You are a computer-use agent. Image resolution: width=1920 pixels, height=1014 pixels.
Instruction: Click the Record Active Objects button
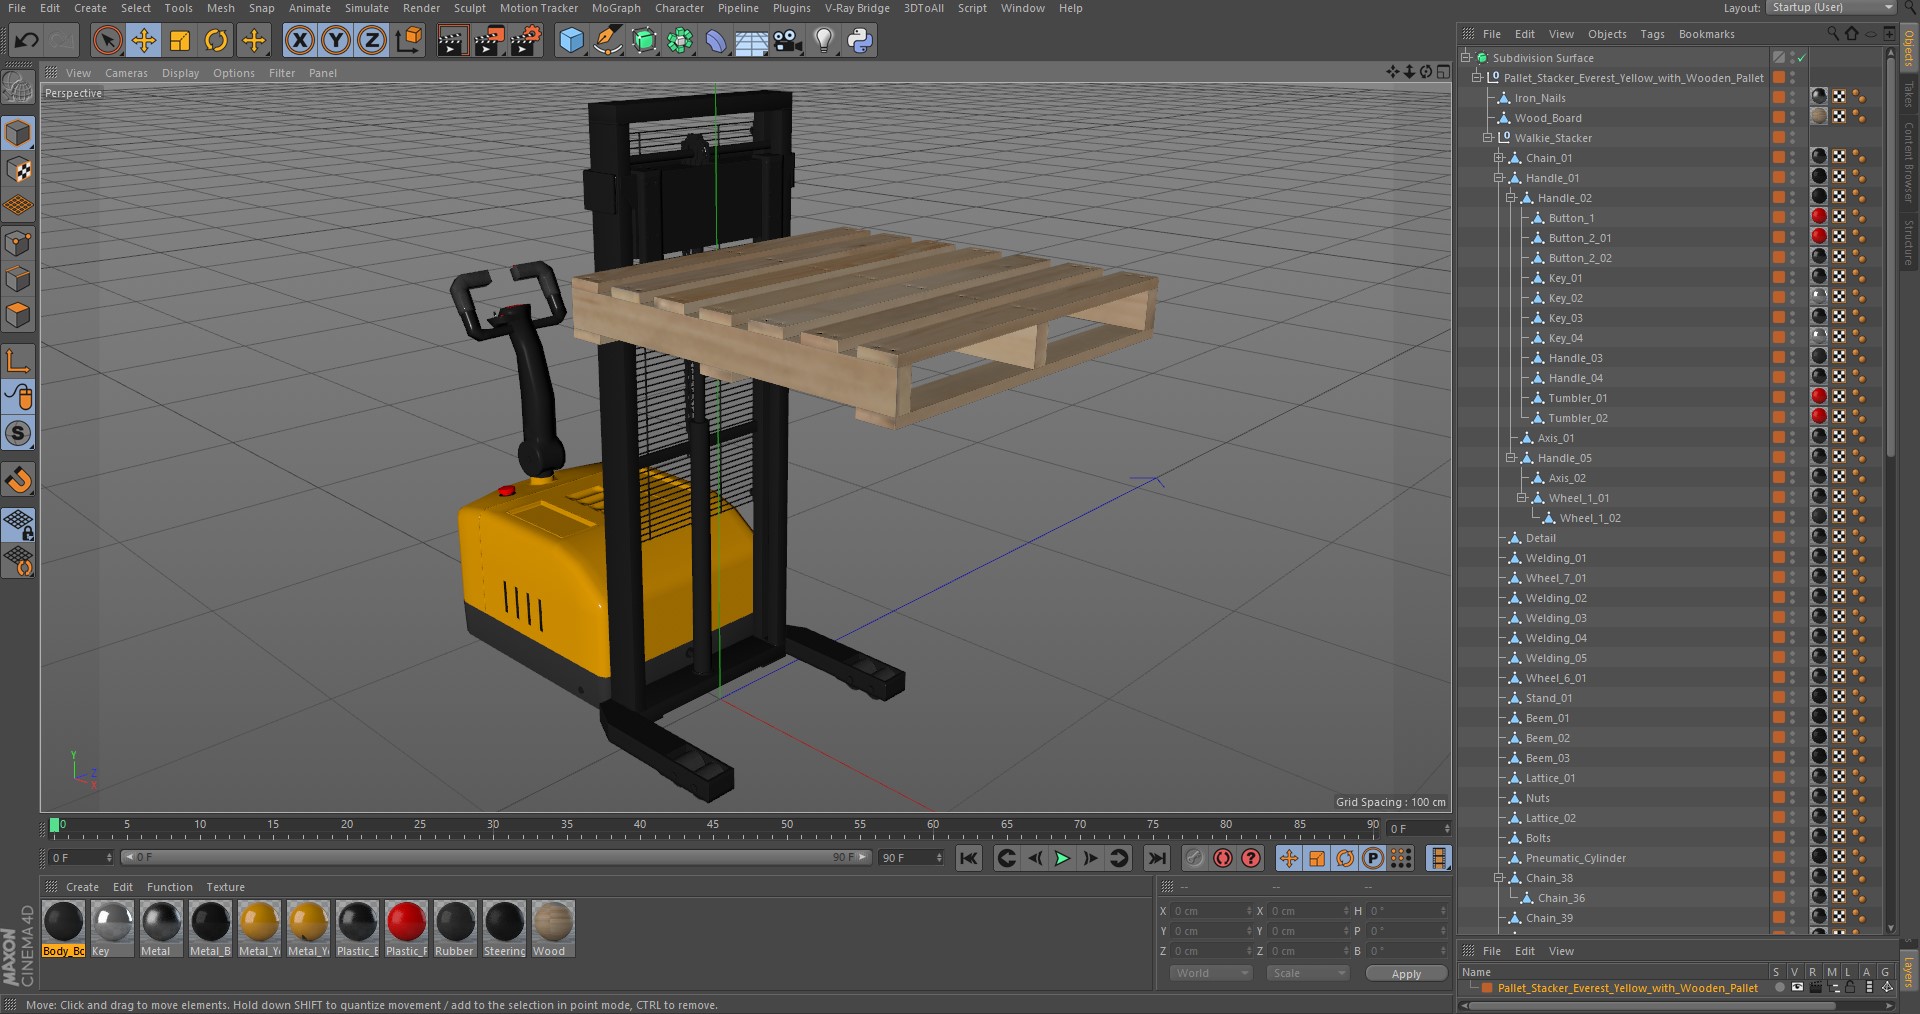tap(1195, 858)
